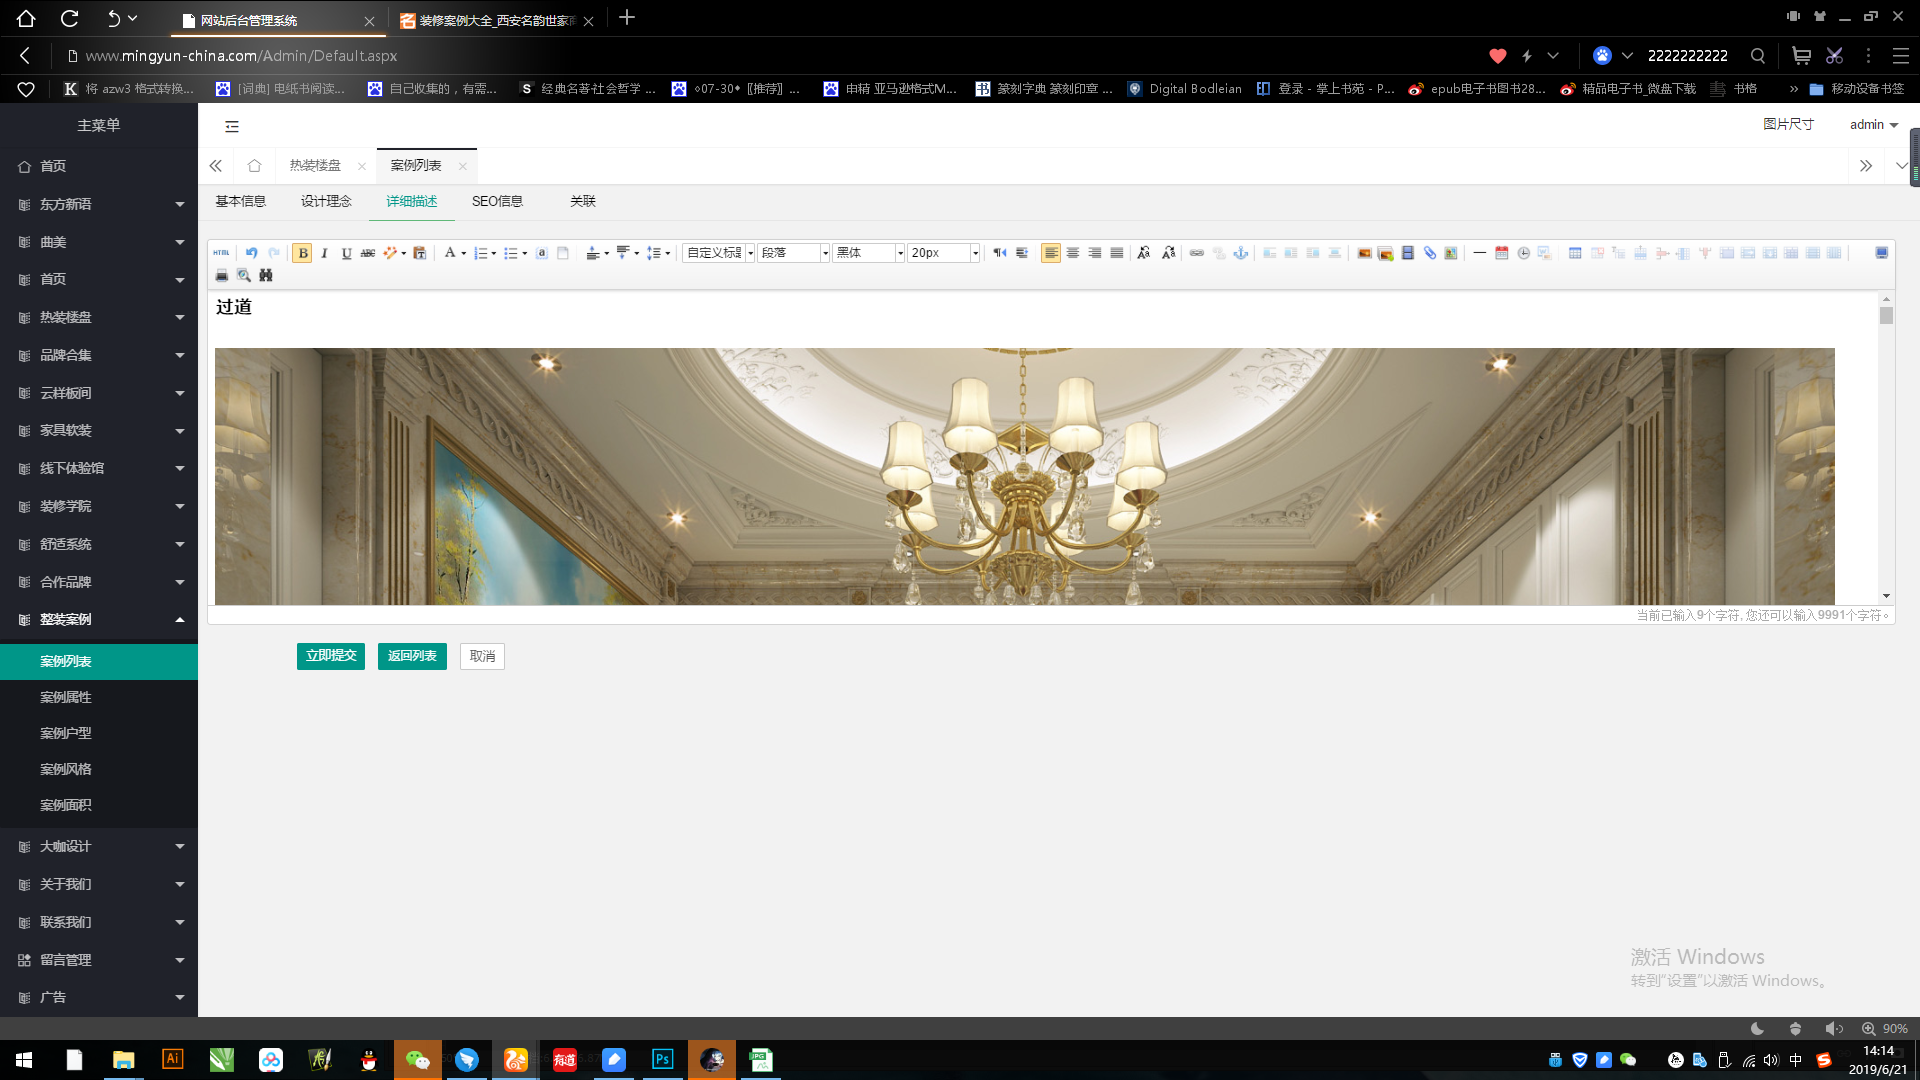This screenshot has height=1080, width=1920.
Task: Open find and replace binoculars icon
Action: point(265,275)
